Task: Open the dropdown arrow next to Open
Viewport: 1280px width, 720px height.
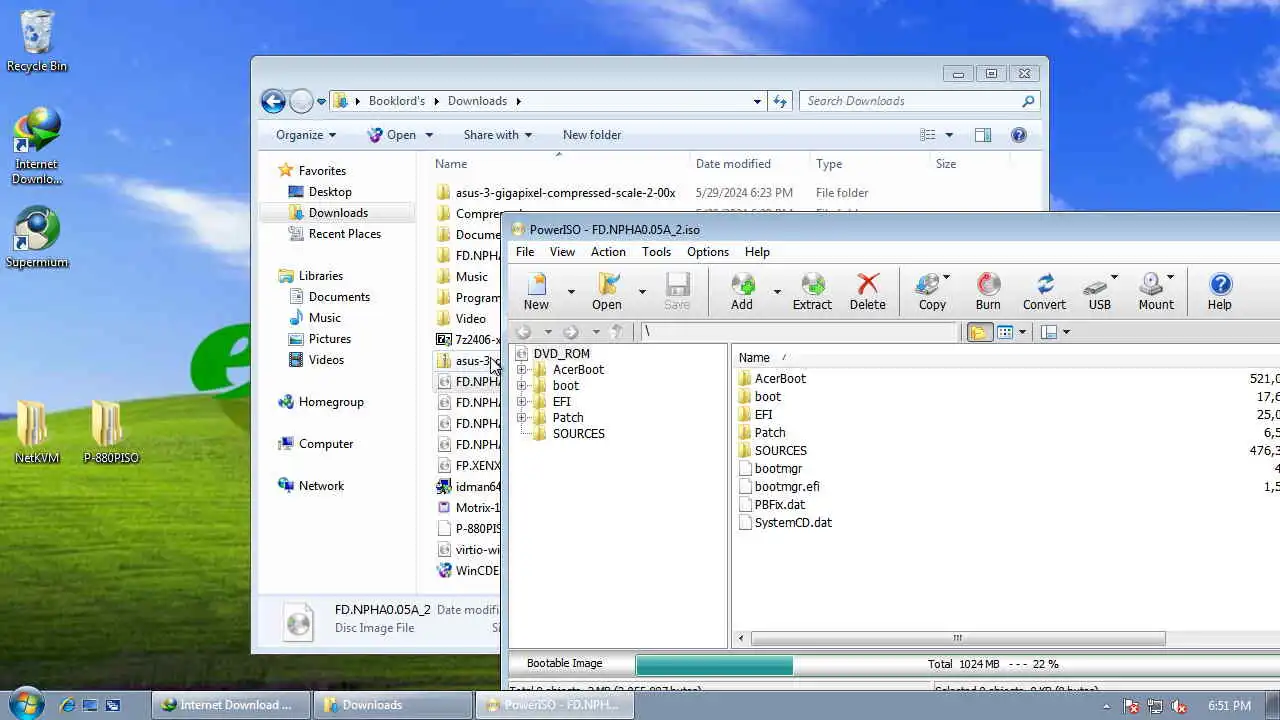Action: pyautogui.click(x=642, y=292)
